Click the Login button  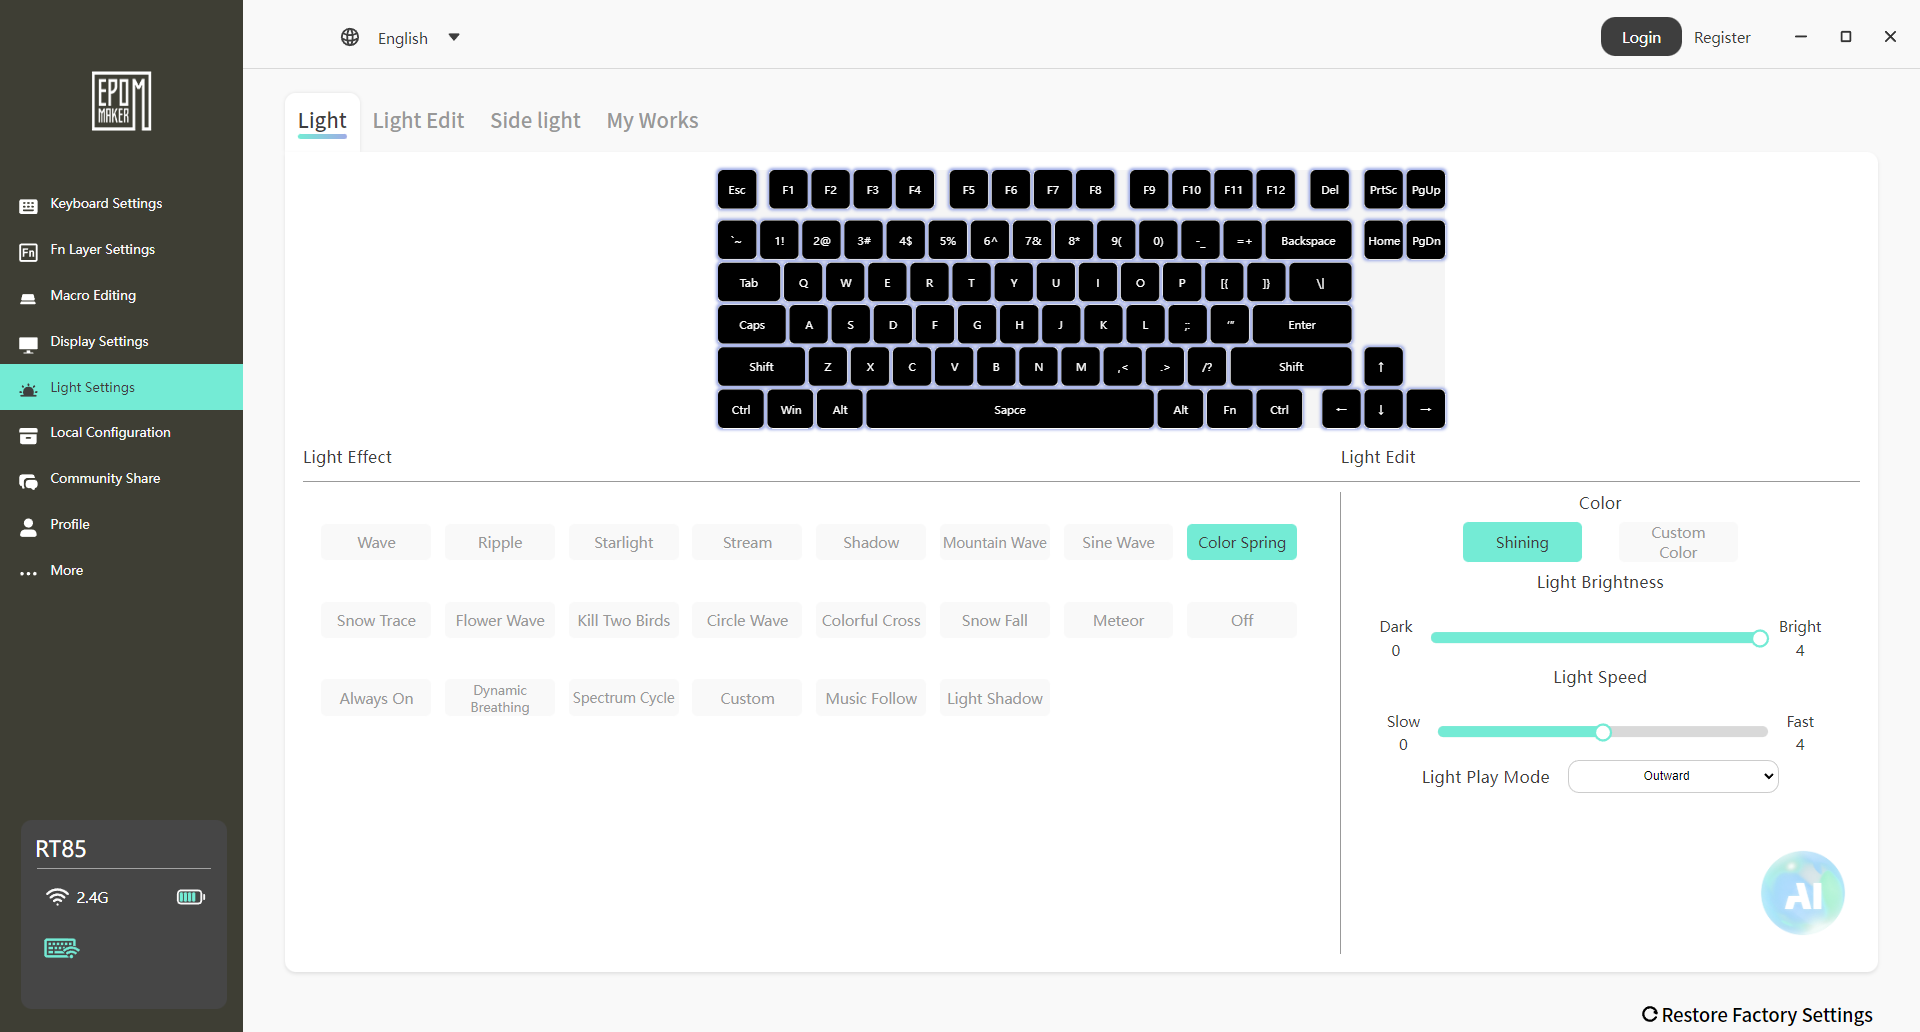(1641, 37)
